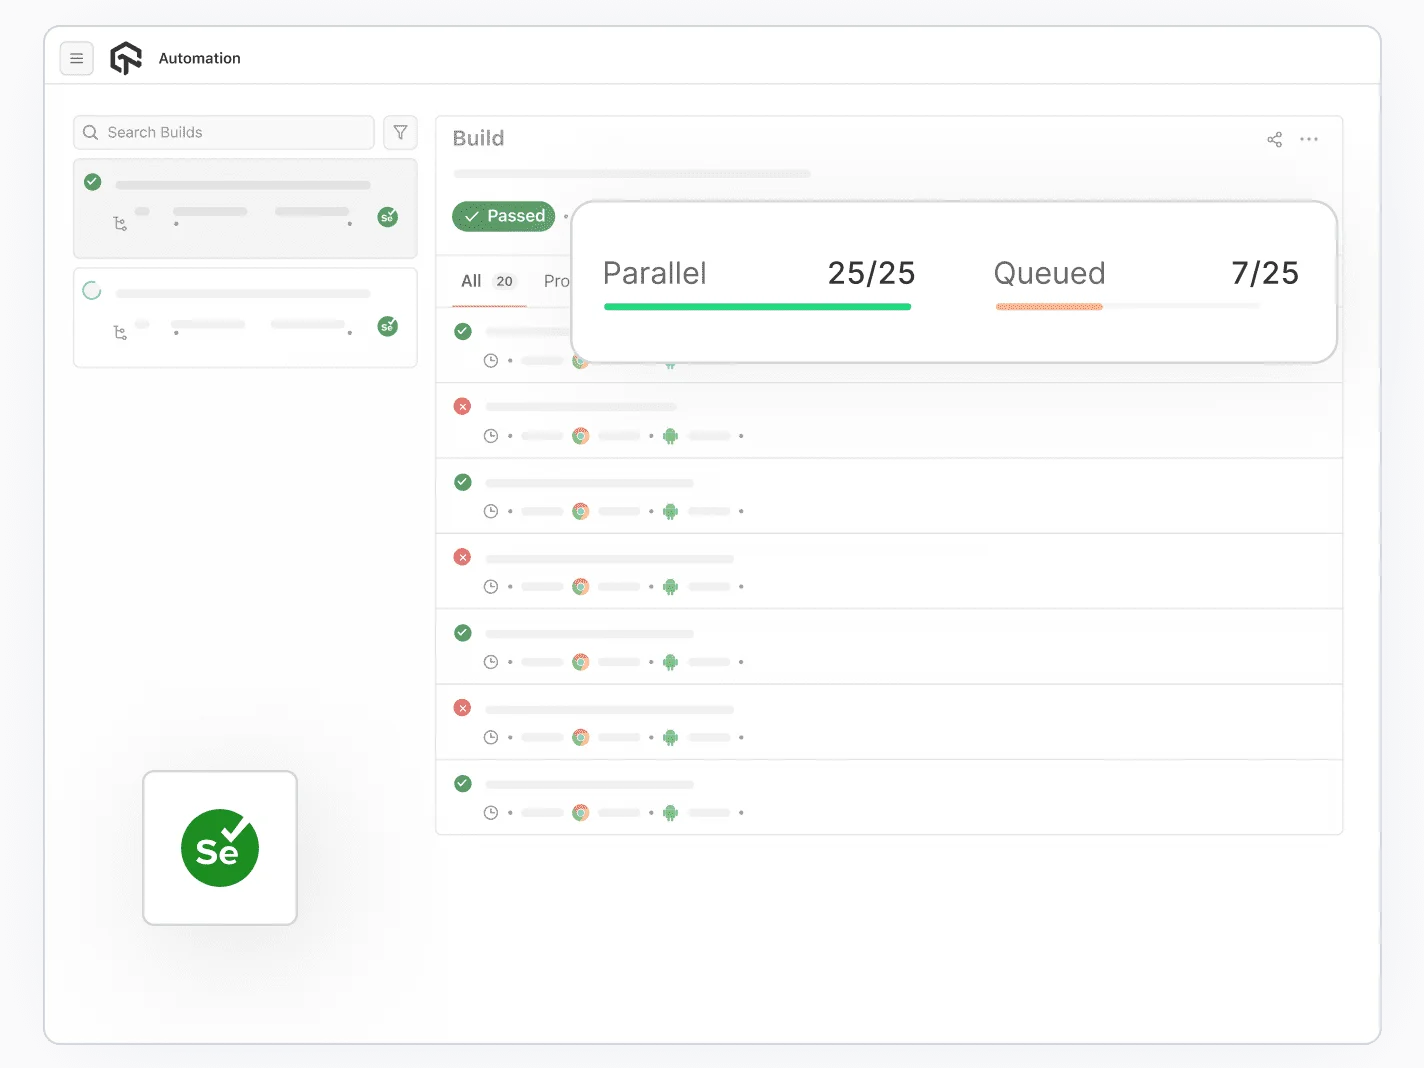Click the large Selenium logo tile
This screenshot has width=1424, height=1068.
220,848
